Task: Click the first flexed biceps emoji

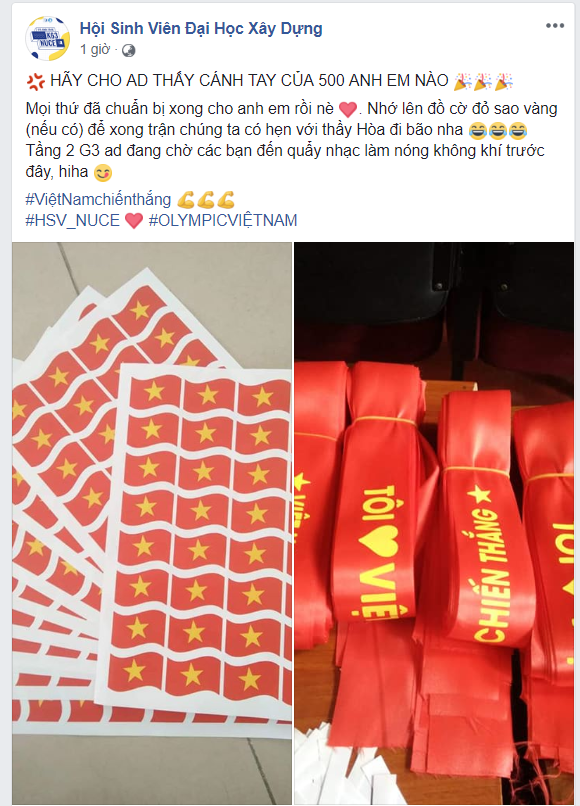Action: [x=186, y=199]
